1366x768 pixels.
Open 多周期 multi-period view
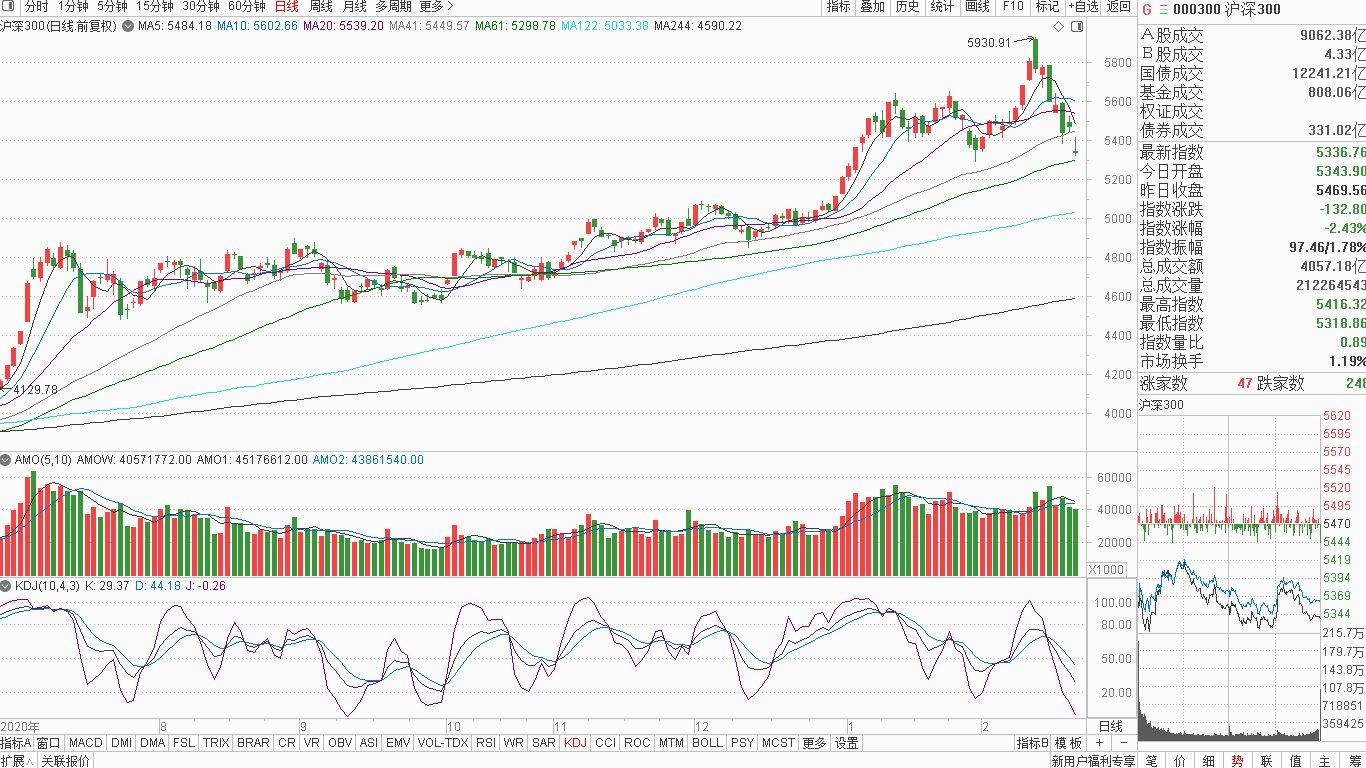pos(393,7)
